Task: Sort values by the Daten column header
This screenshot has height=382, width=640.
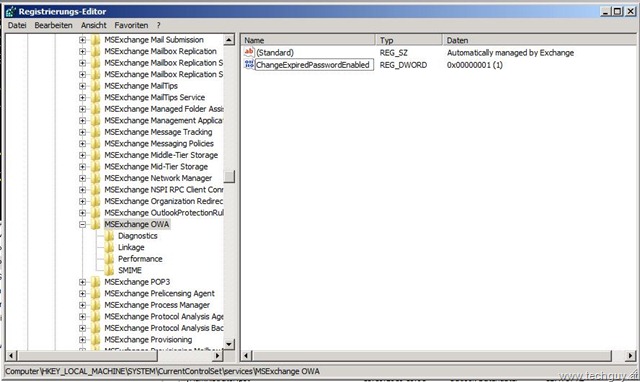Action: pyautogui.click(x=541, y=40)
